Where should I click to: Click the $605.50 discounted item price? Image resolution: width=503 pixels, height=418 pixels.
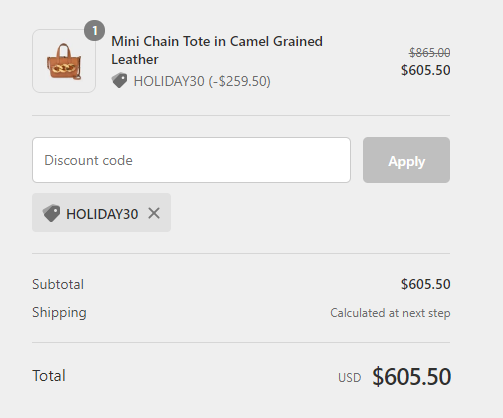click(x=426, y=70)
